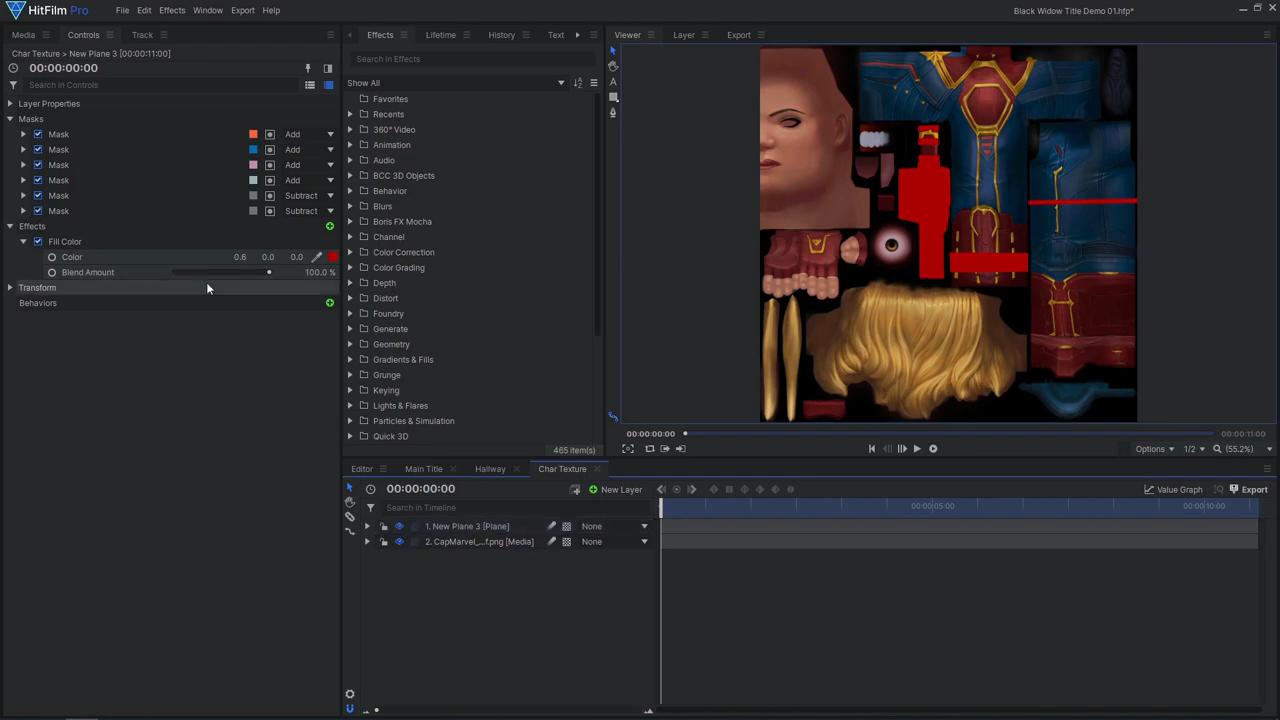Add new behavior with green plus

(x=330, y=303)
